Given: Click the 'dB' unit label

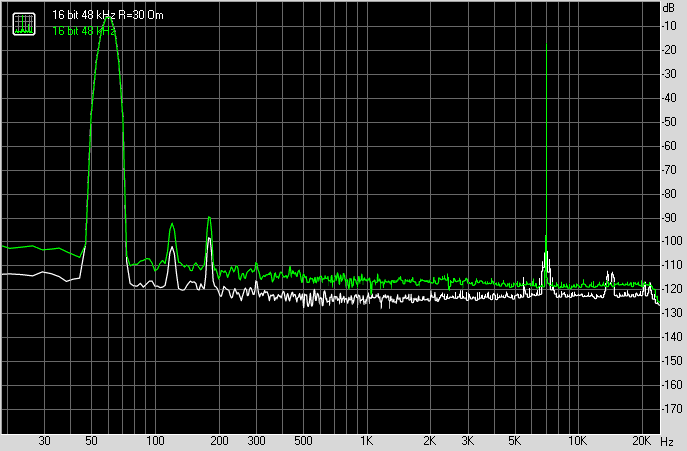Looking at the screenshot, I should (669, 7).
